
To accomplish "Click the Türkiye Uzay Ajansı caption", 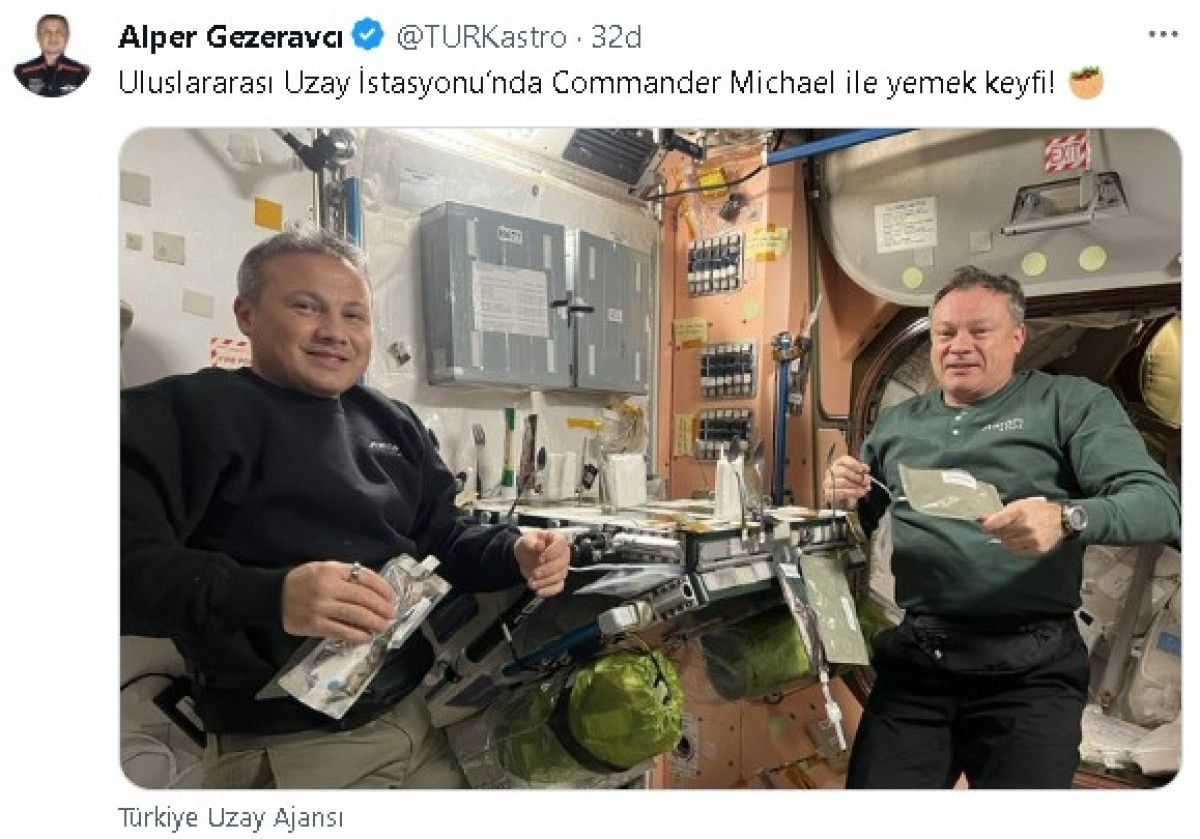I will click(231, 817).
